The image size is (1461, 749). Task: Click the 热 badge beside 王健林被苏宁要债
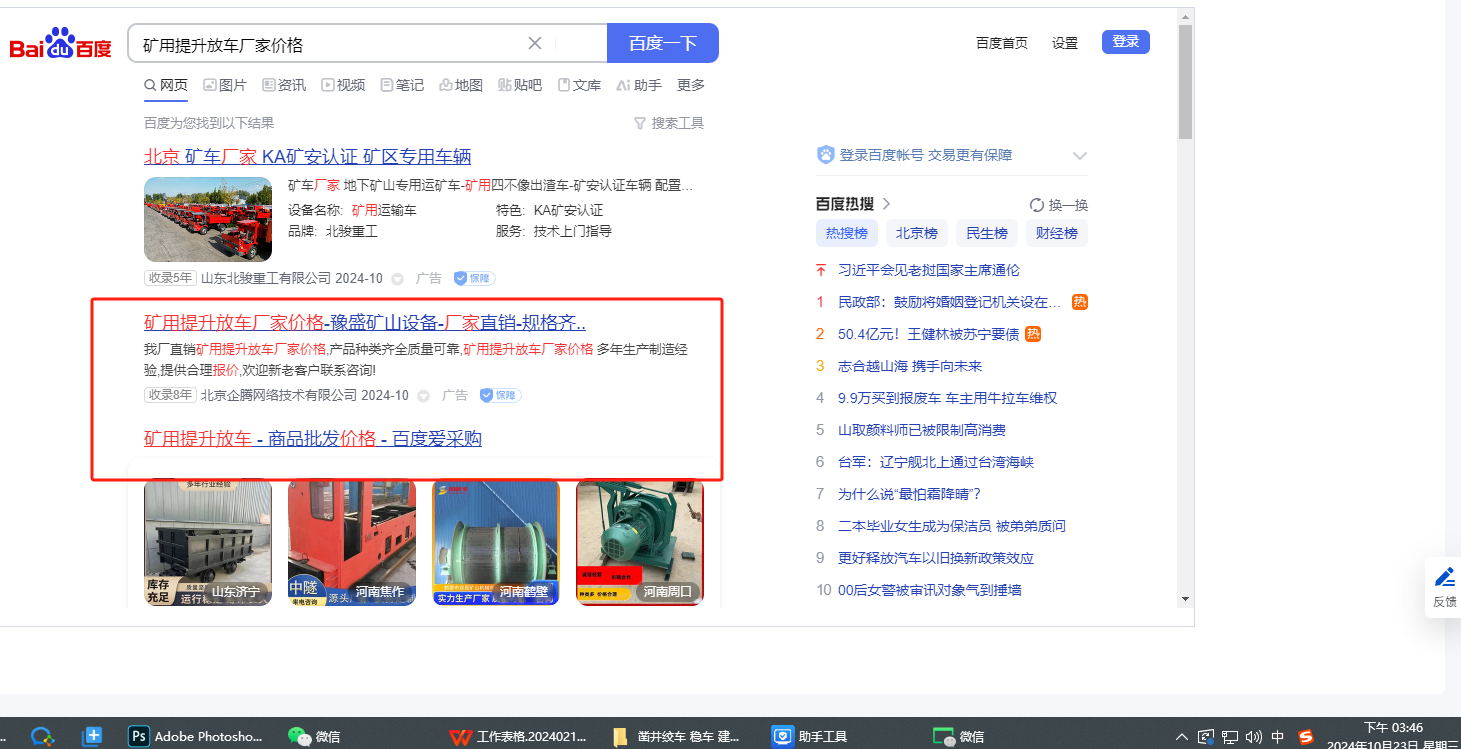[1034, 333]
